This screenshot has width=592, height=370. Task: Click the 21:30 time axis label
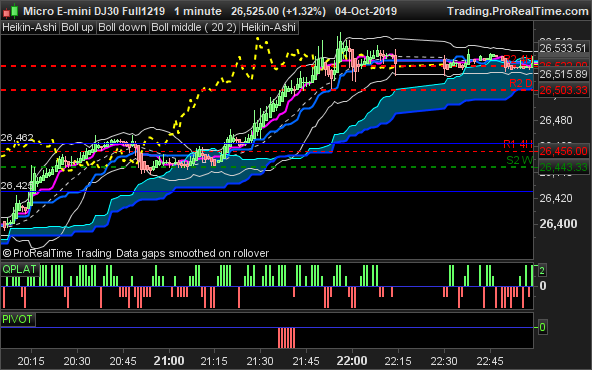click(x=260, y=361)
